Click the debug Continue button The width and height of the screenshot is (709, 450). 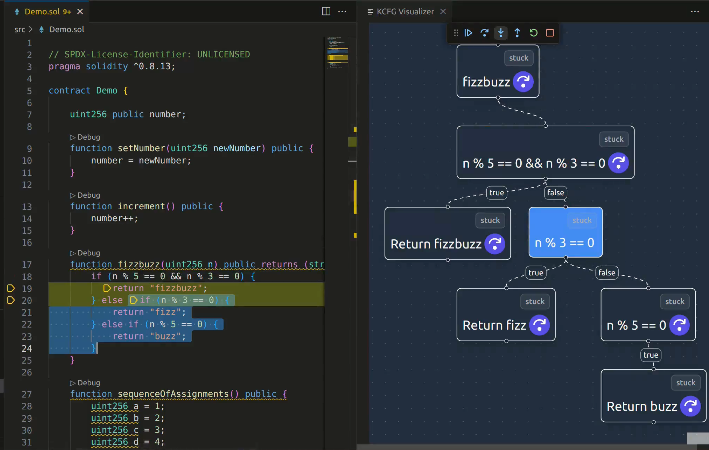pyautogui.click(x=468, y=33)
